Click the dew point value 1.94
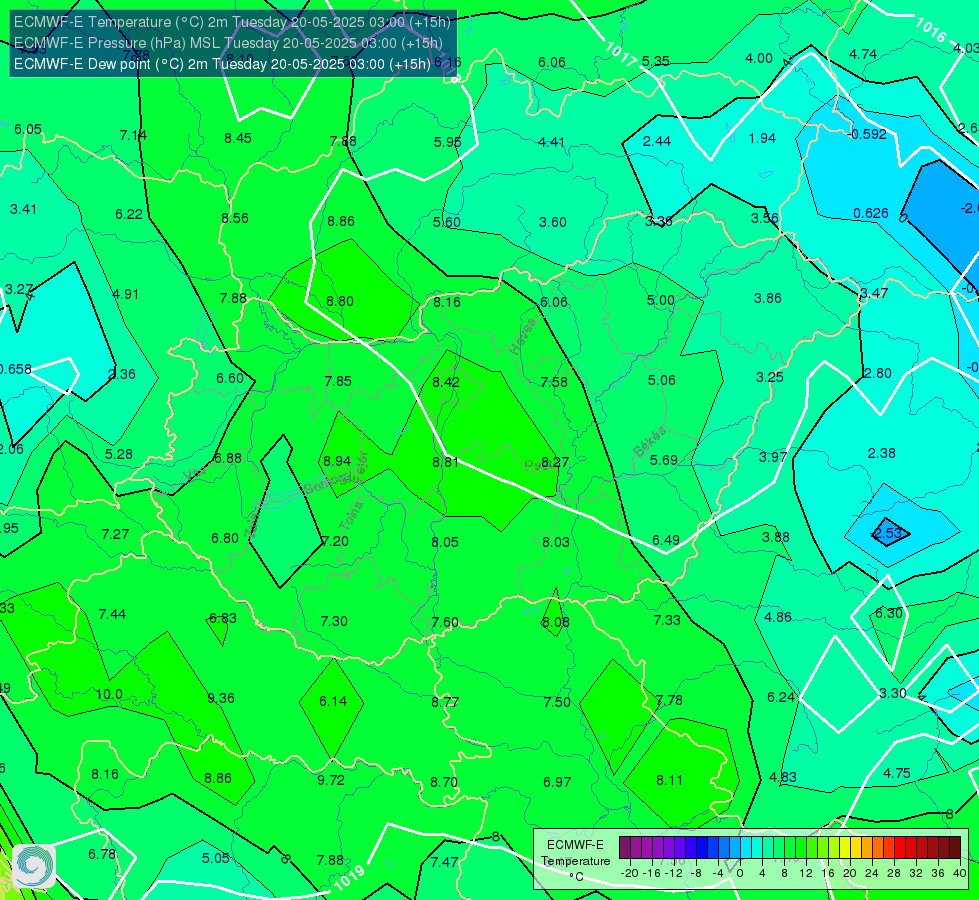 tap(762, 138)
